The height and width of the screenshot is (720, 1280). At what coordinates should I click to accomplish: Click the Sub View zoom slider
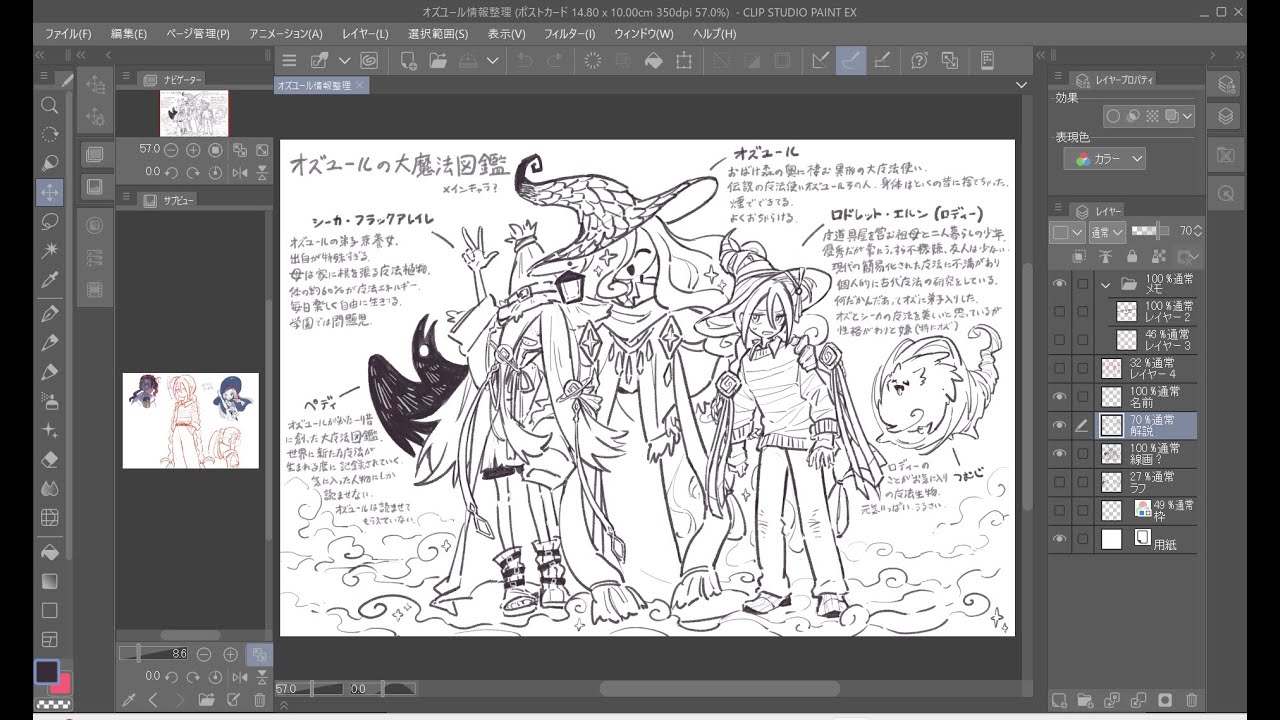(153, 654)
